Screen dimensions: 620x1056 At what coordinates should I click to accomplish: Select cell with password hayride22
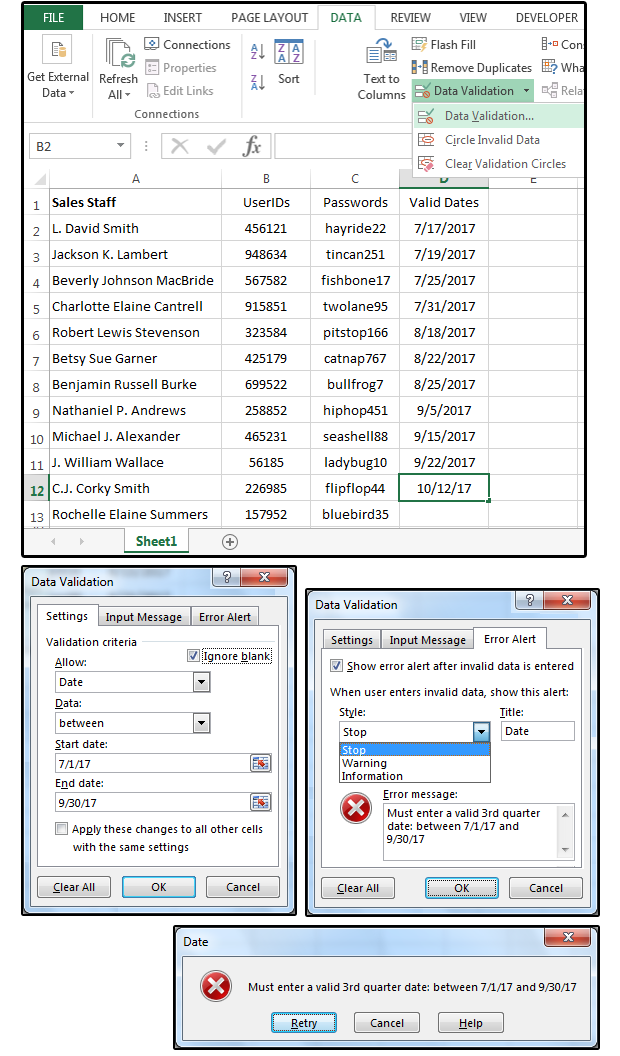point(355,228)
